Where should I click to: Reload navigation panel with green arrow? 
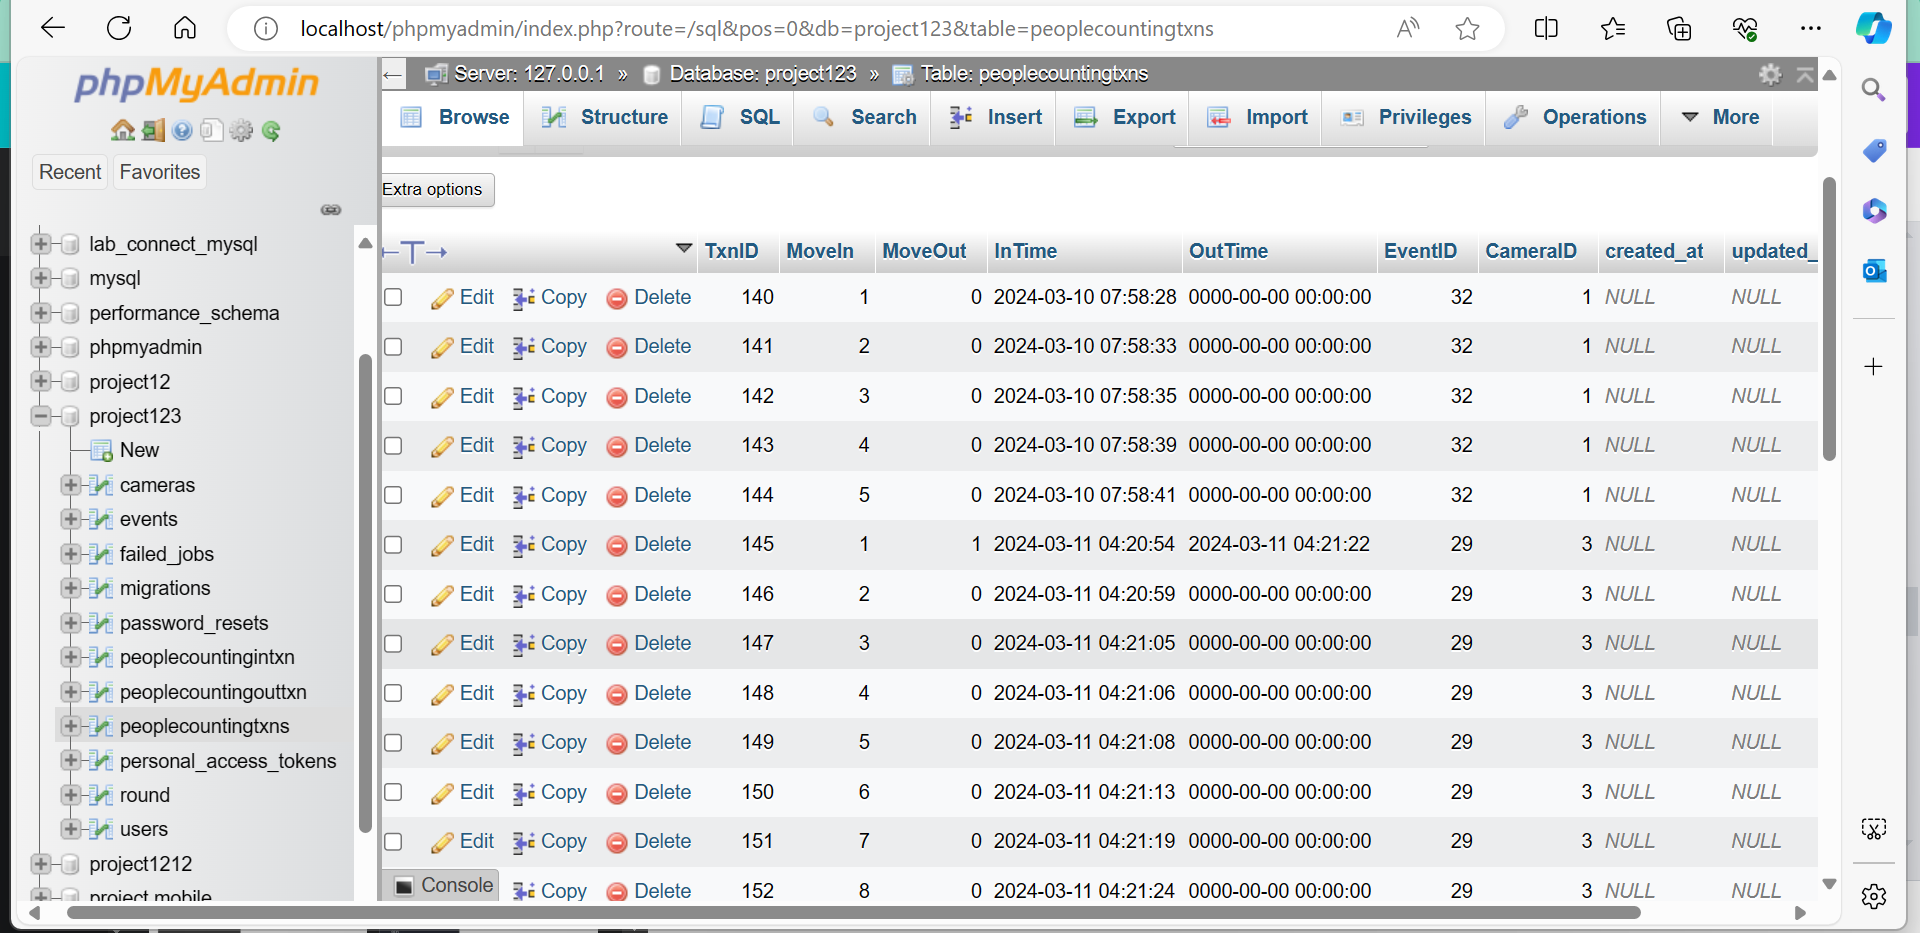(271, 131)
